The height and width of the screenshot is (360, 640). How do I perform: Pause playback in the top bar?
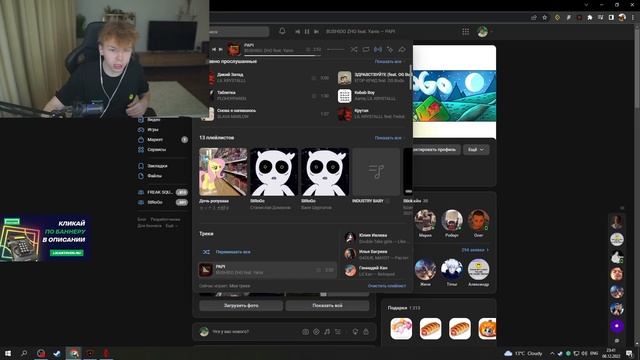[307, 31]
